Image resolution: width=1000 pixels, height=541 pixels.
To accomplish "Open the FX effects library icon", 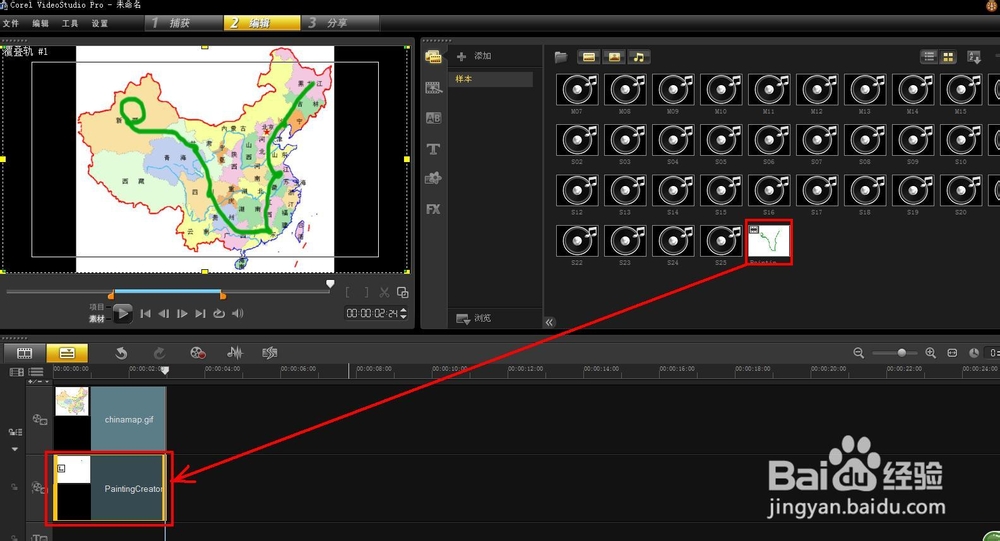I will tap(433, 209).
